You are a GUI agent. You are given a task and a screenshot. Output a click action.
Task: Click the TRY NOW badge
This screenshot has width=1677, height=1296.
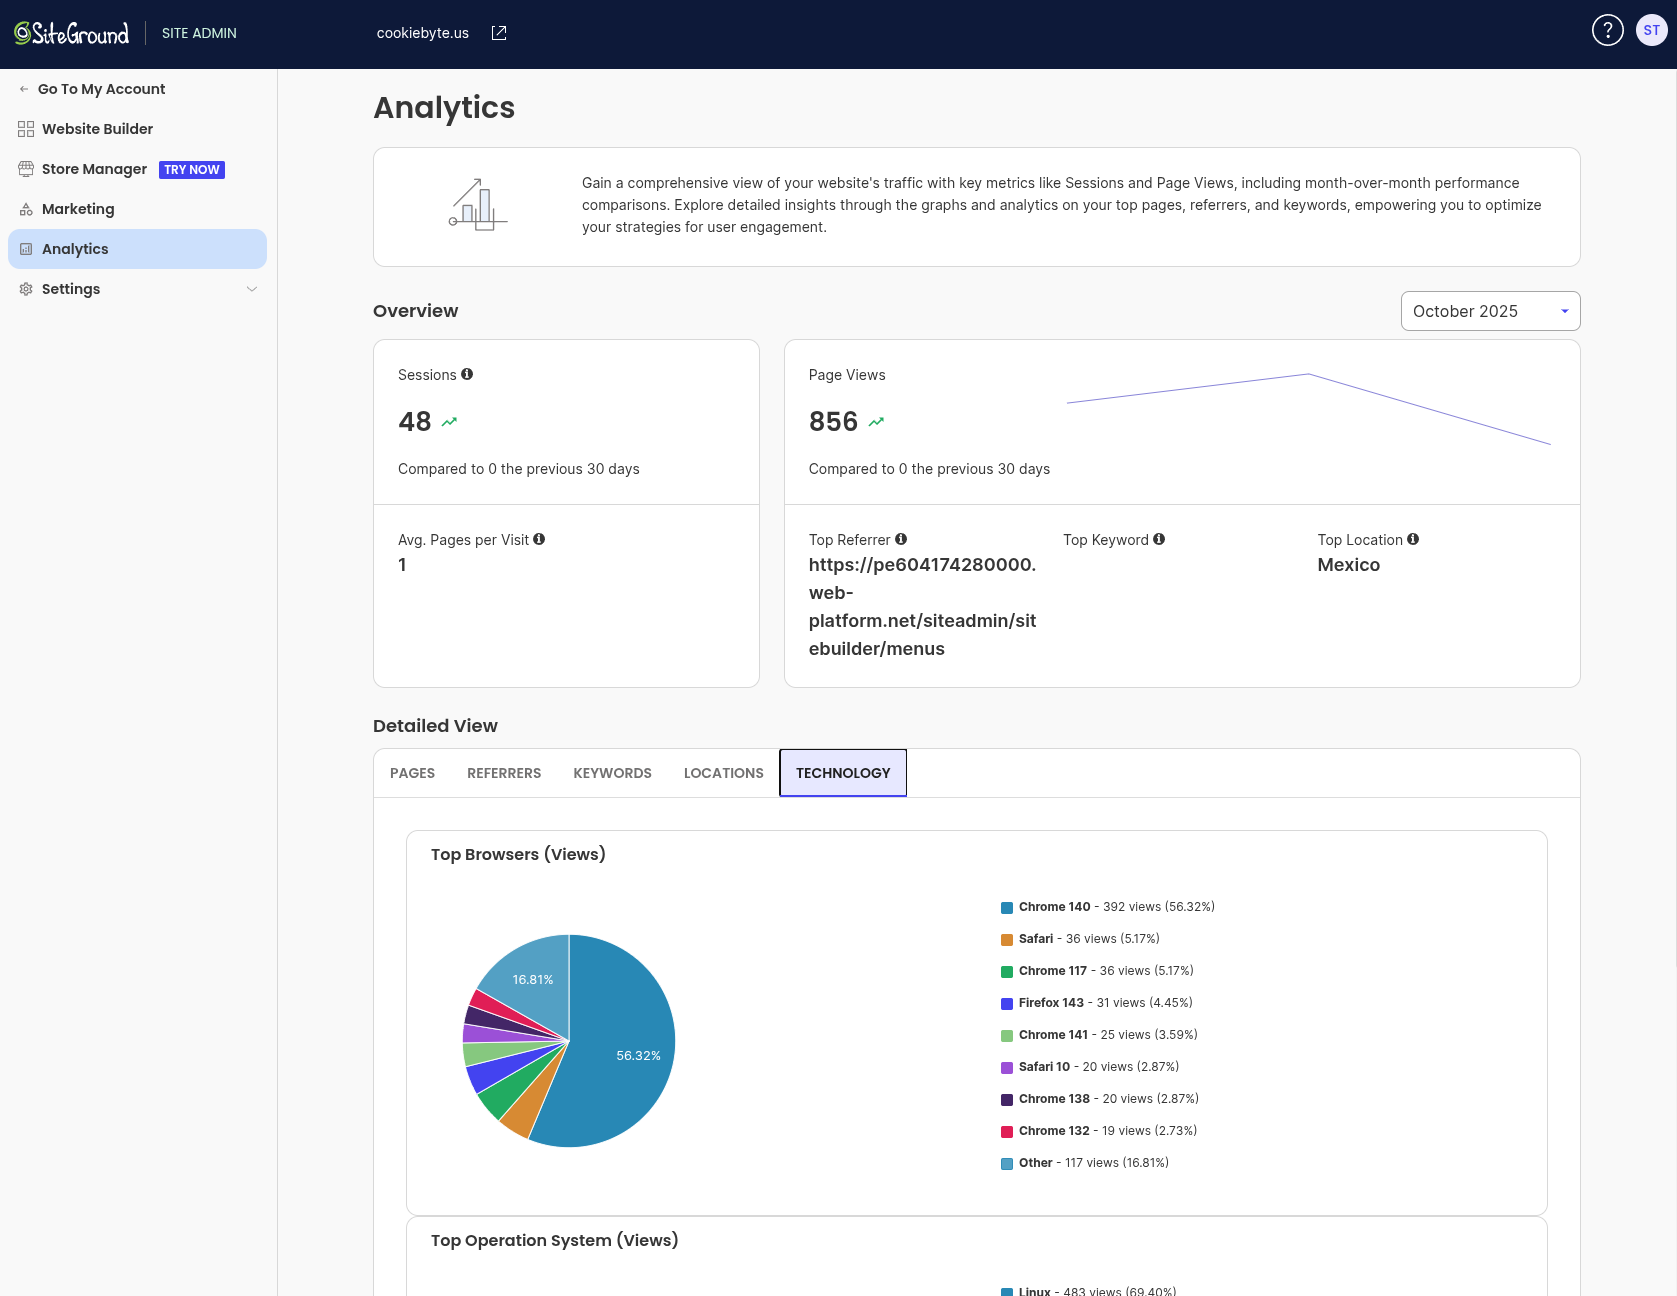[x=191, y=169]
